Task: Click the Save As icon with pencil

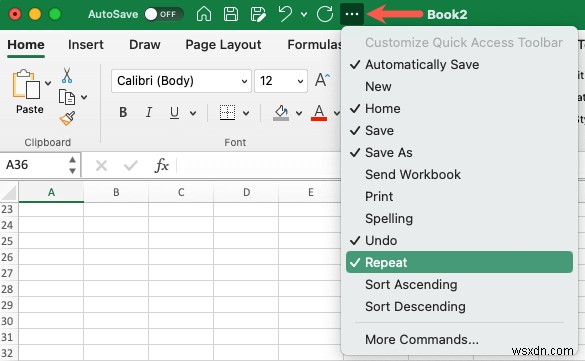Action: coord(258,14)
